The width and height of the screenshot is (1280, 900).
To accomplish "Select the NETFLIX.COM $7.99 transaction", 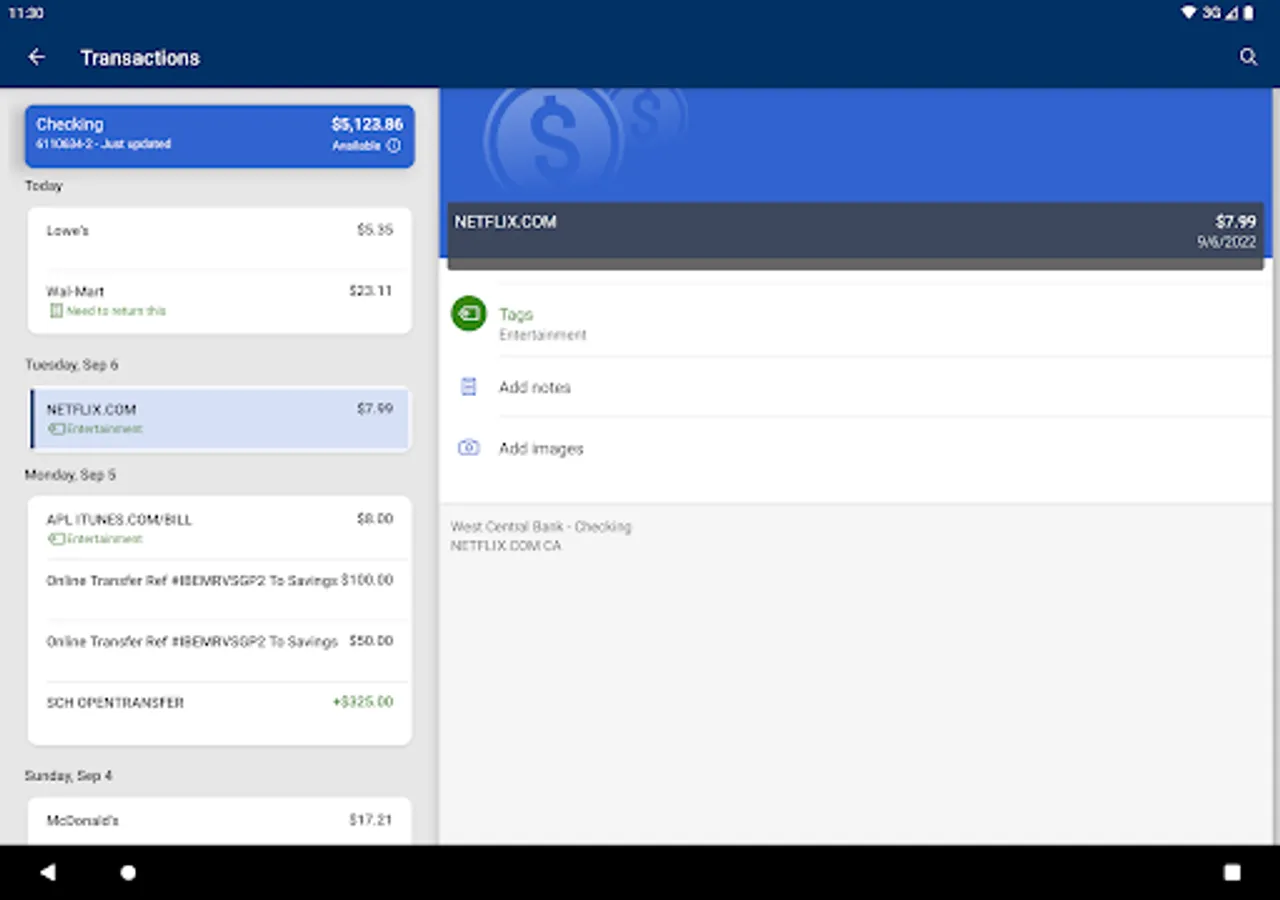I will [x=219, y=418].
